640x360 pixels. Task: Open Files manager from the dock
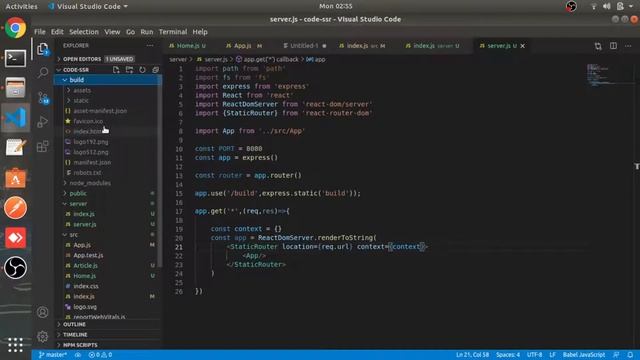[x=16, y=87]
